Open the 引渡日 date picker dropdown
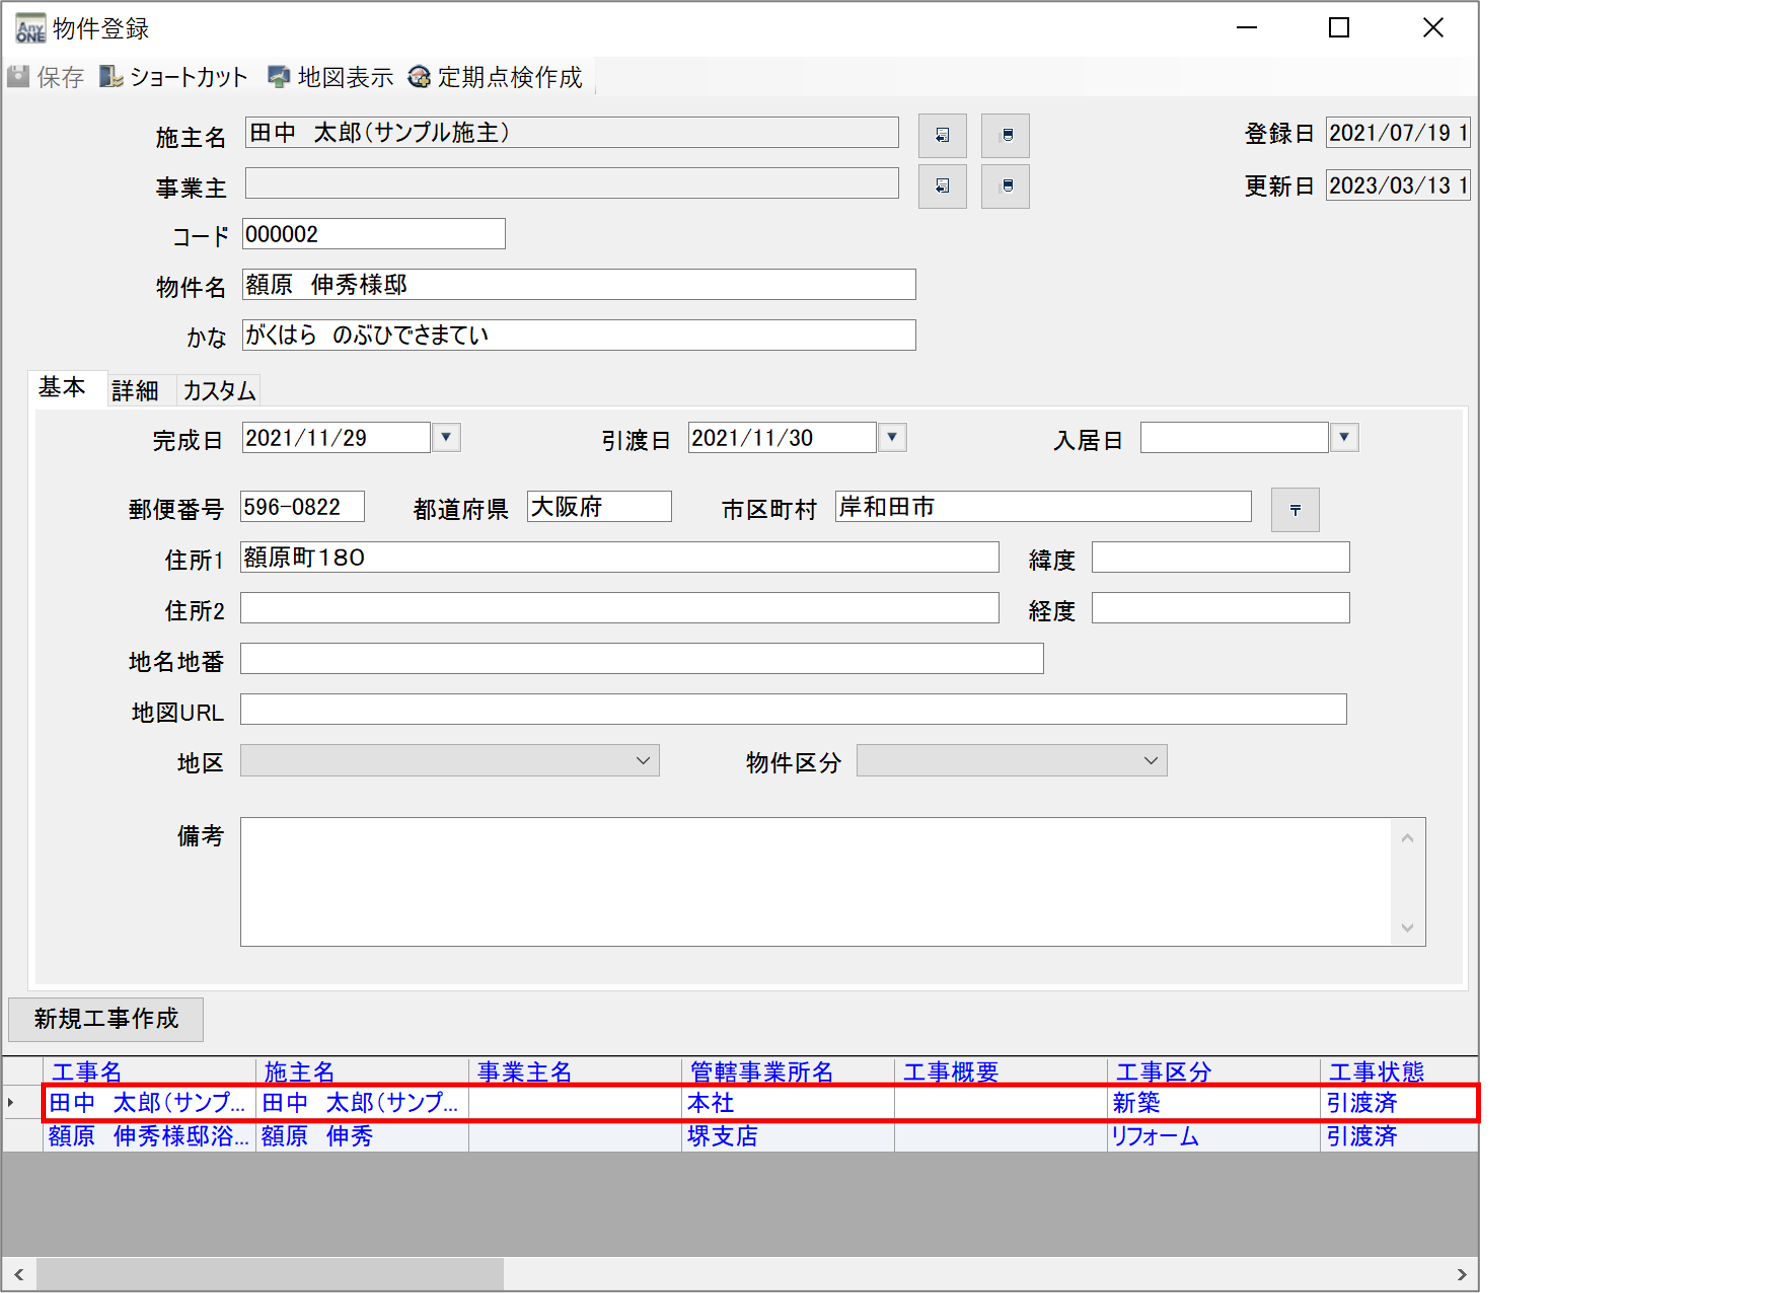This screenshot has height=1293, width=1773. 892,438
